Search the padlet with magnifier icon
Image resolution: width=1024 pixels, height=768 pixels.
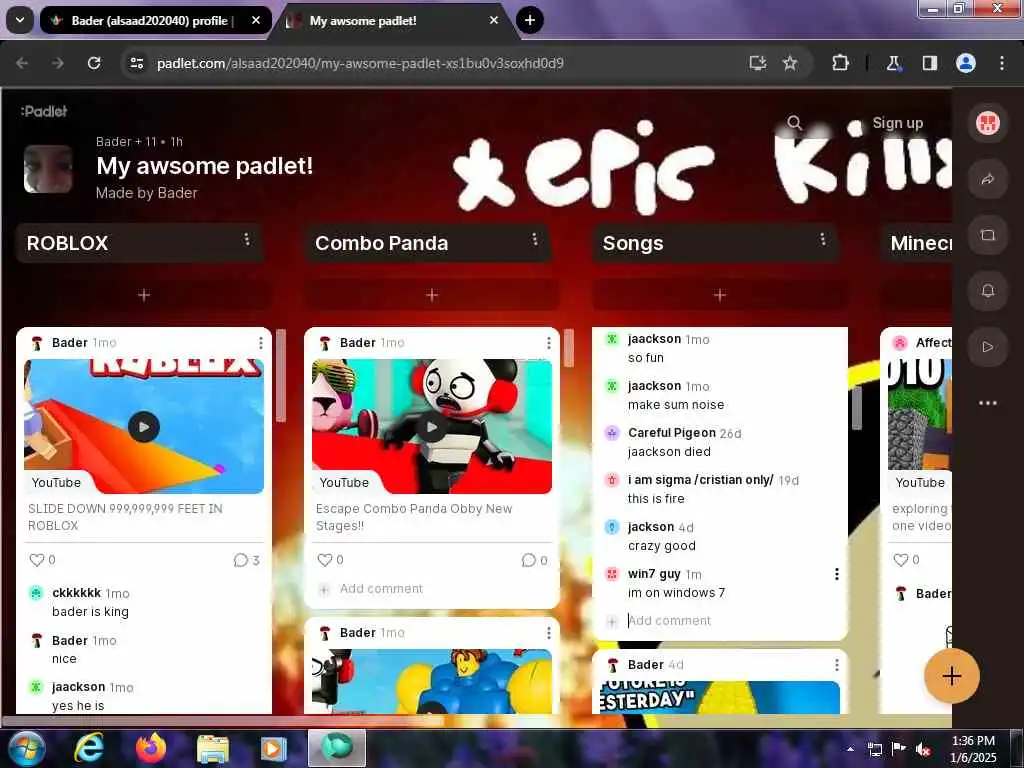tap(794, 123)
